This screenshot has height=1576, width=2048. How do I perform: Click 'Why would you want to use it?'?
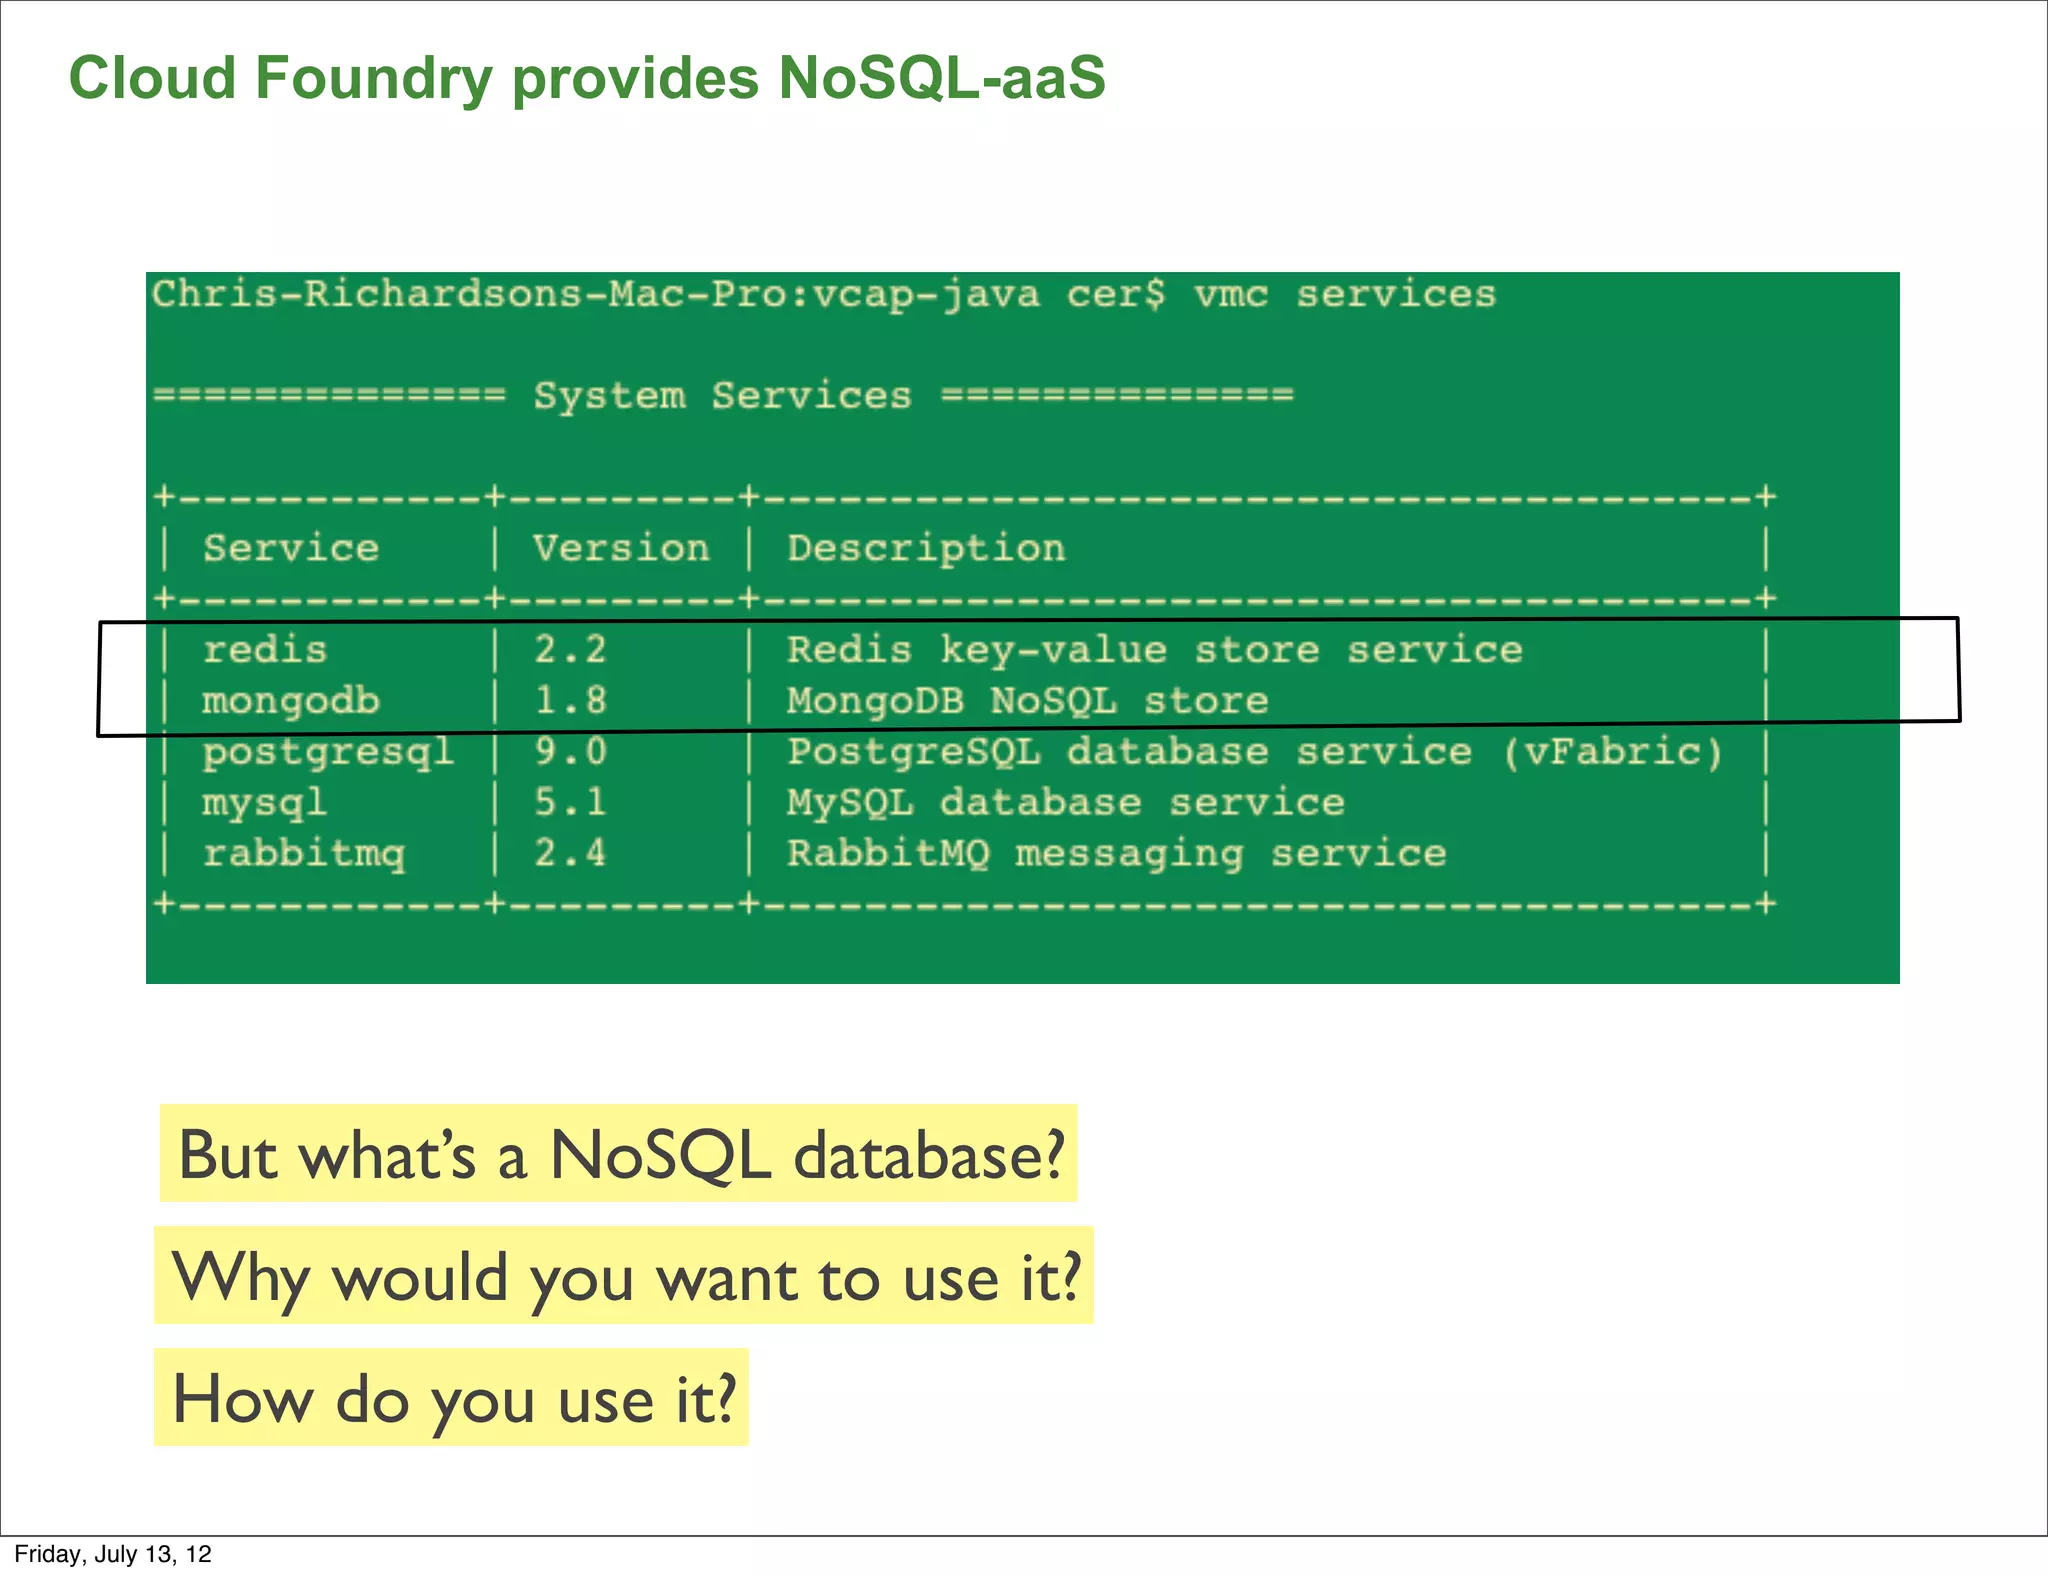pos(624,1275)
